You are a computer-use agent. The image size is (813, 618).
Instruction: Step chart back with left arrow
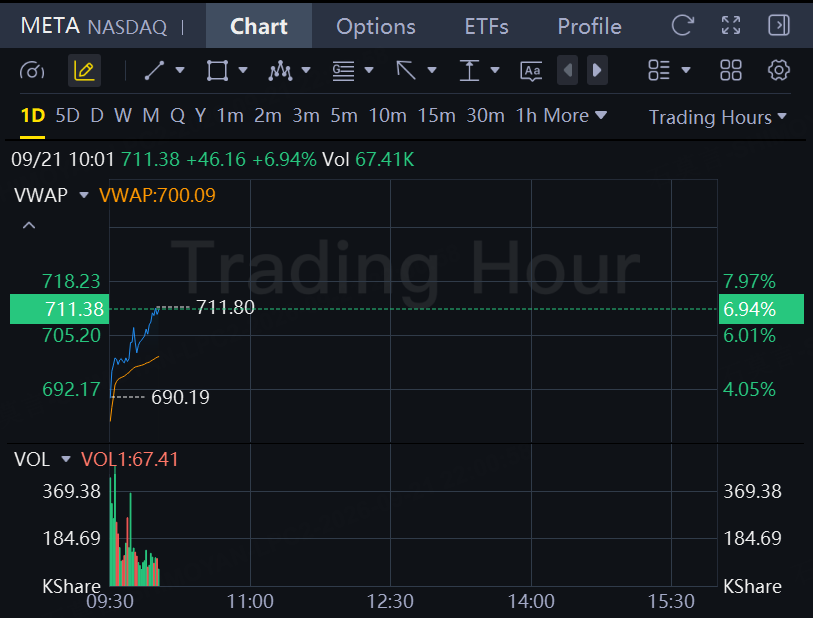pyautogui.click(x=567, y=70)
